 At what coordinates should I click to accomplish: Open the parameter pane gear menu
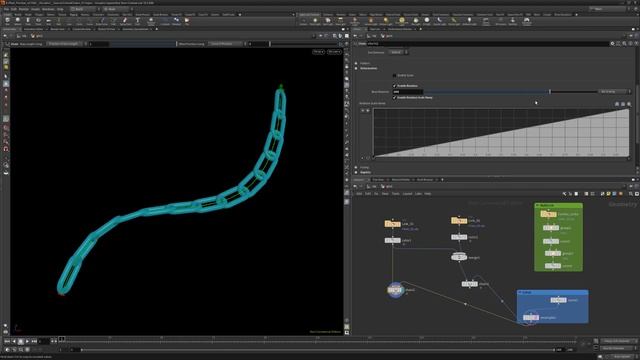[612, 43]
